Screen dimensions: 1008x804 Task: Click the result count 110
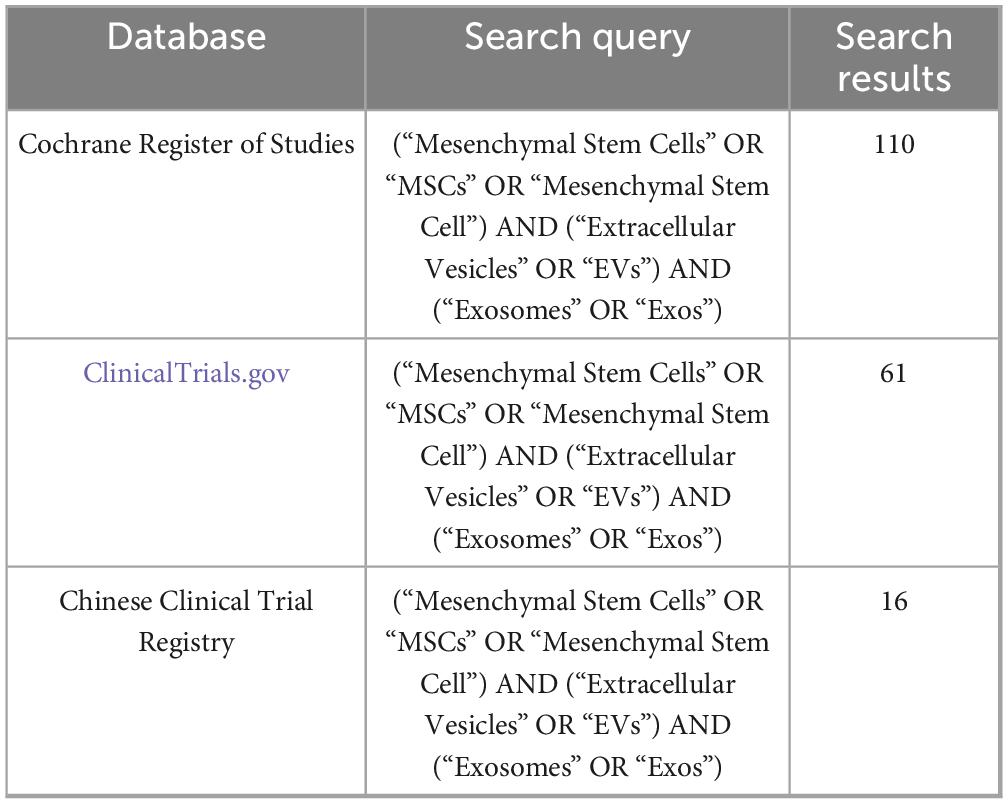tap(893, 145)
